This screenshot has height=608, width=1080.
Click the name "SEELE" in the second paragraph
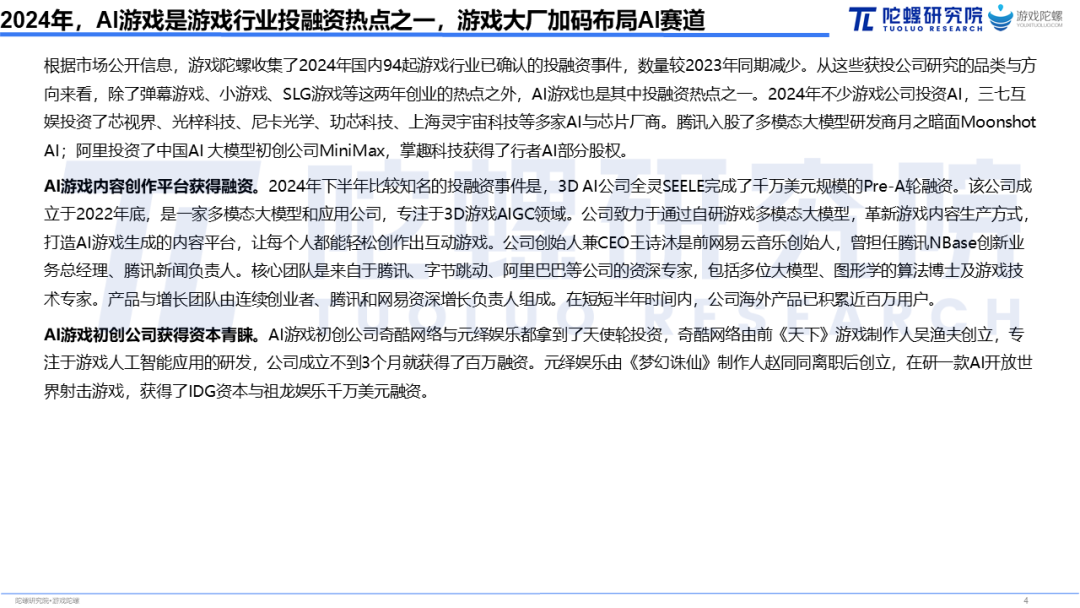point(683,186)
